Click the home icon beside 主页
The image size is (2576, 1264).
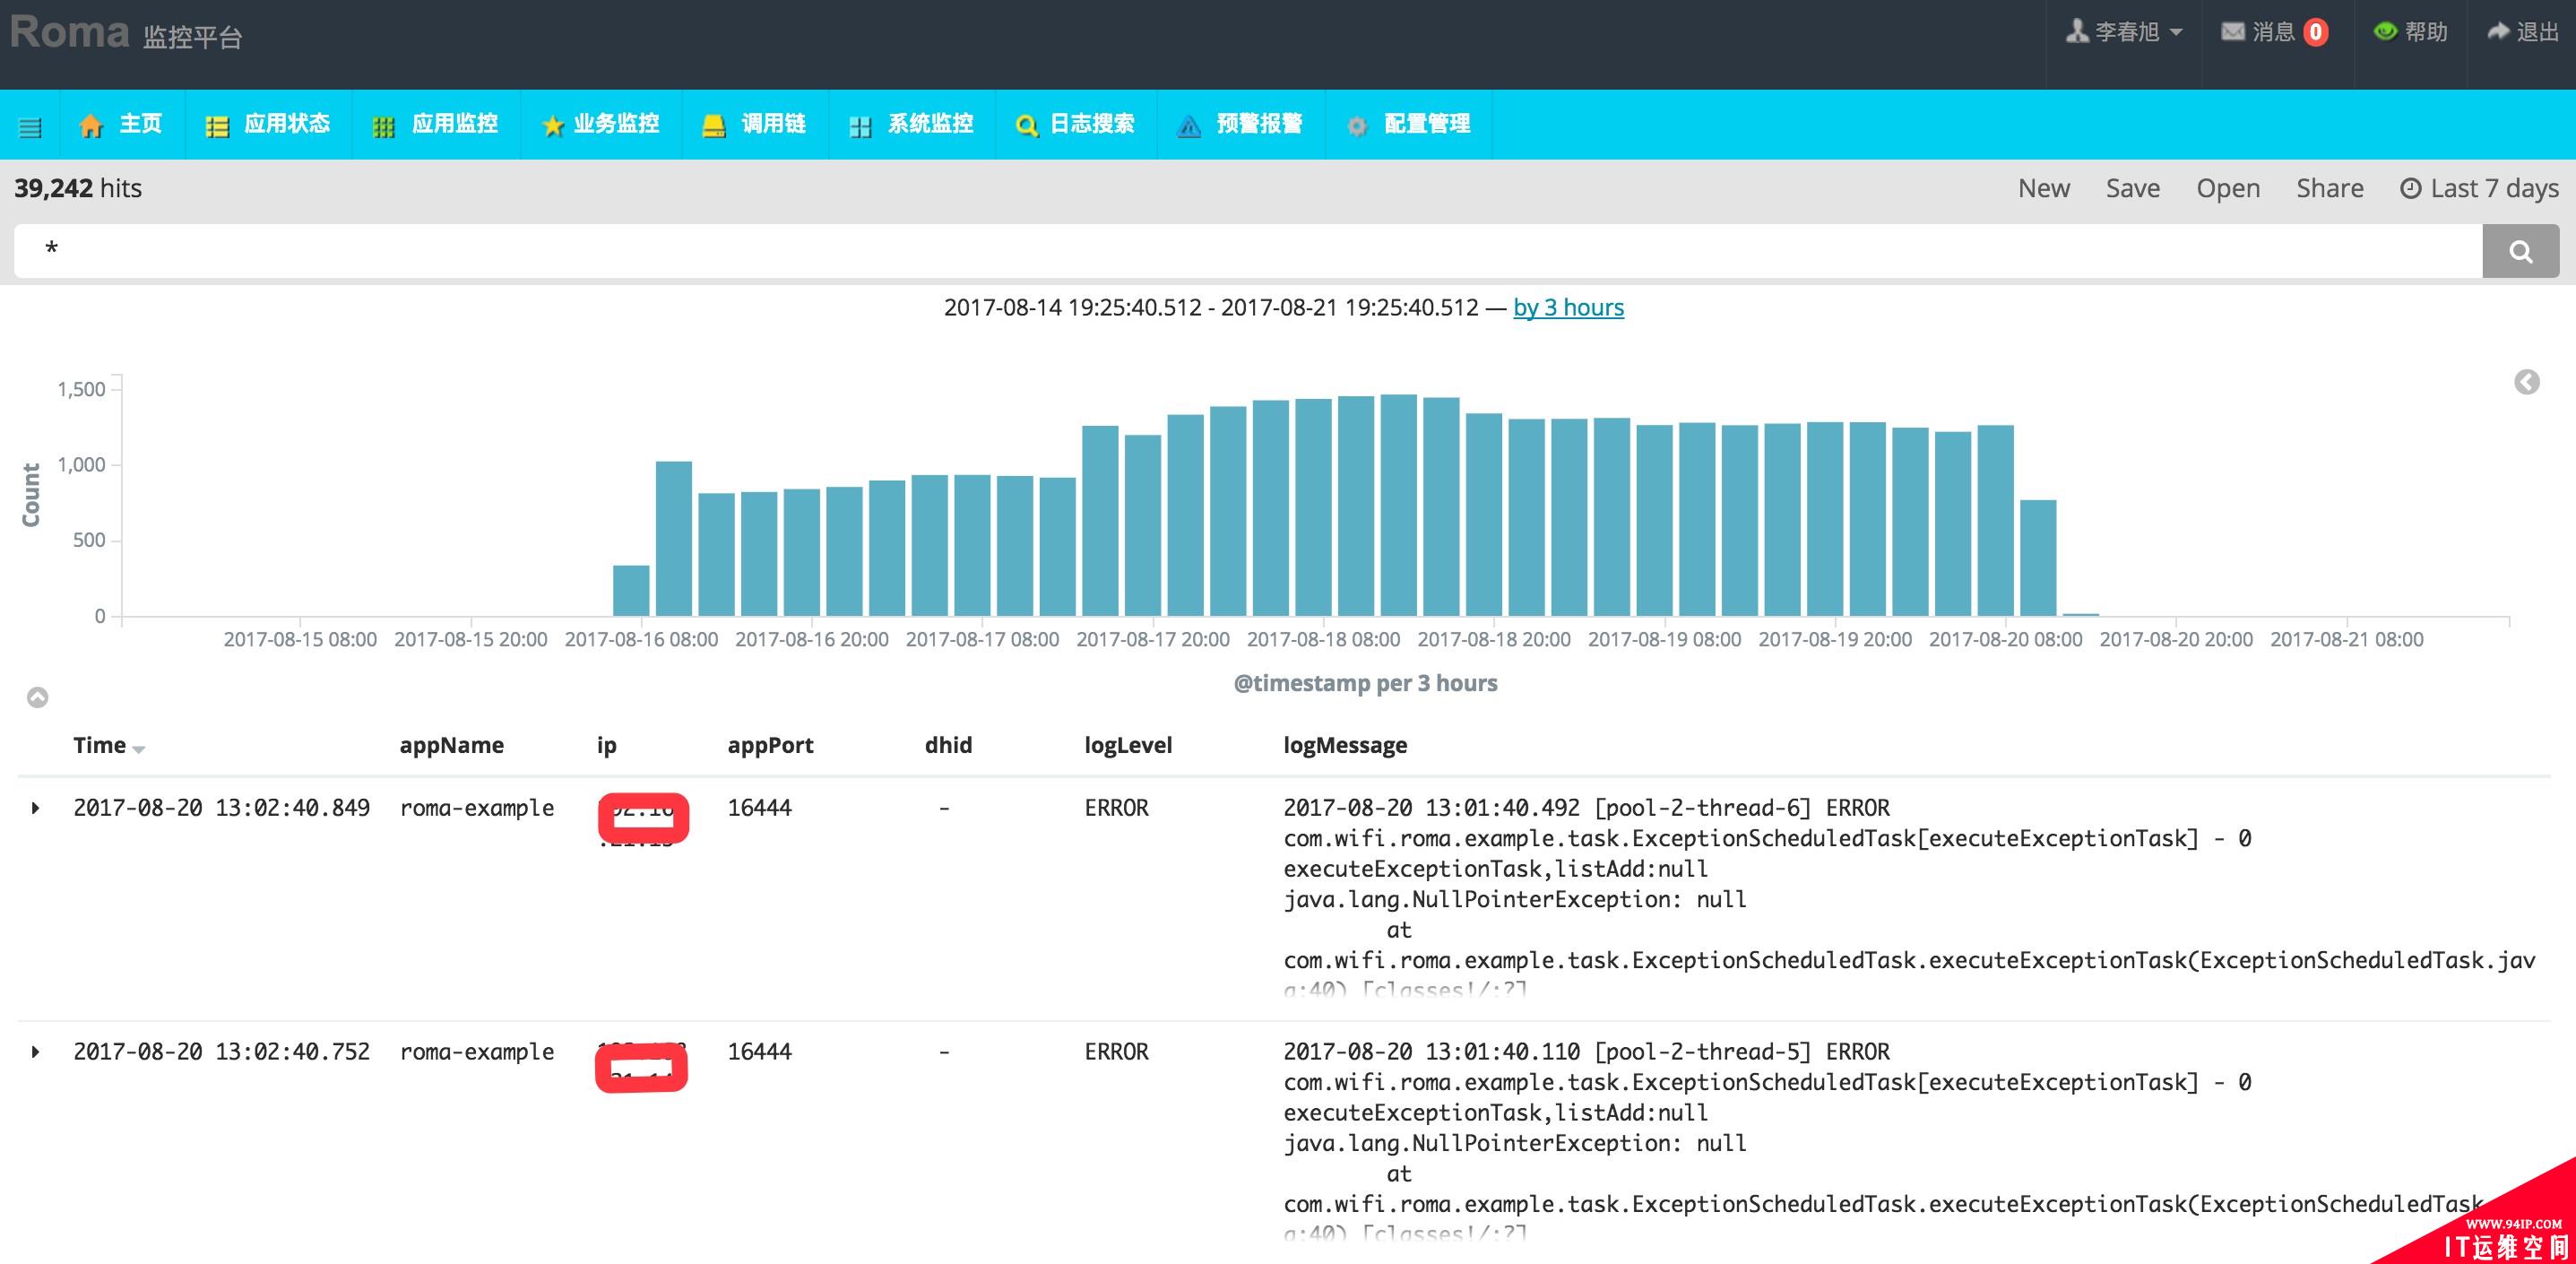point(91,125)
